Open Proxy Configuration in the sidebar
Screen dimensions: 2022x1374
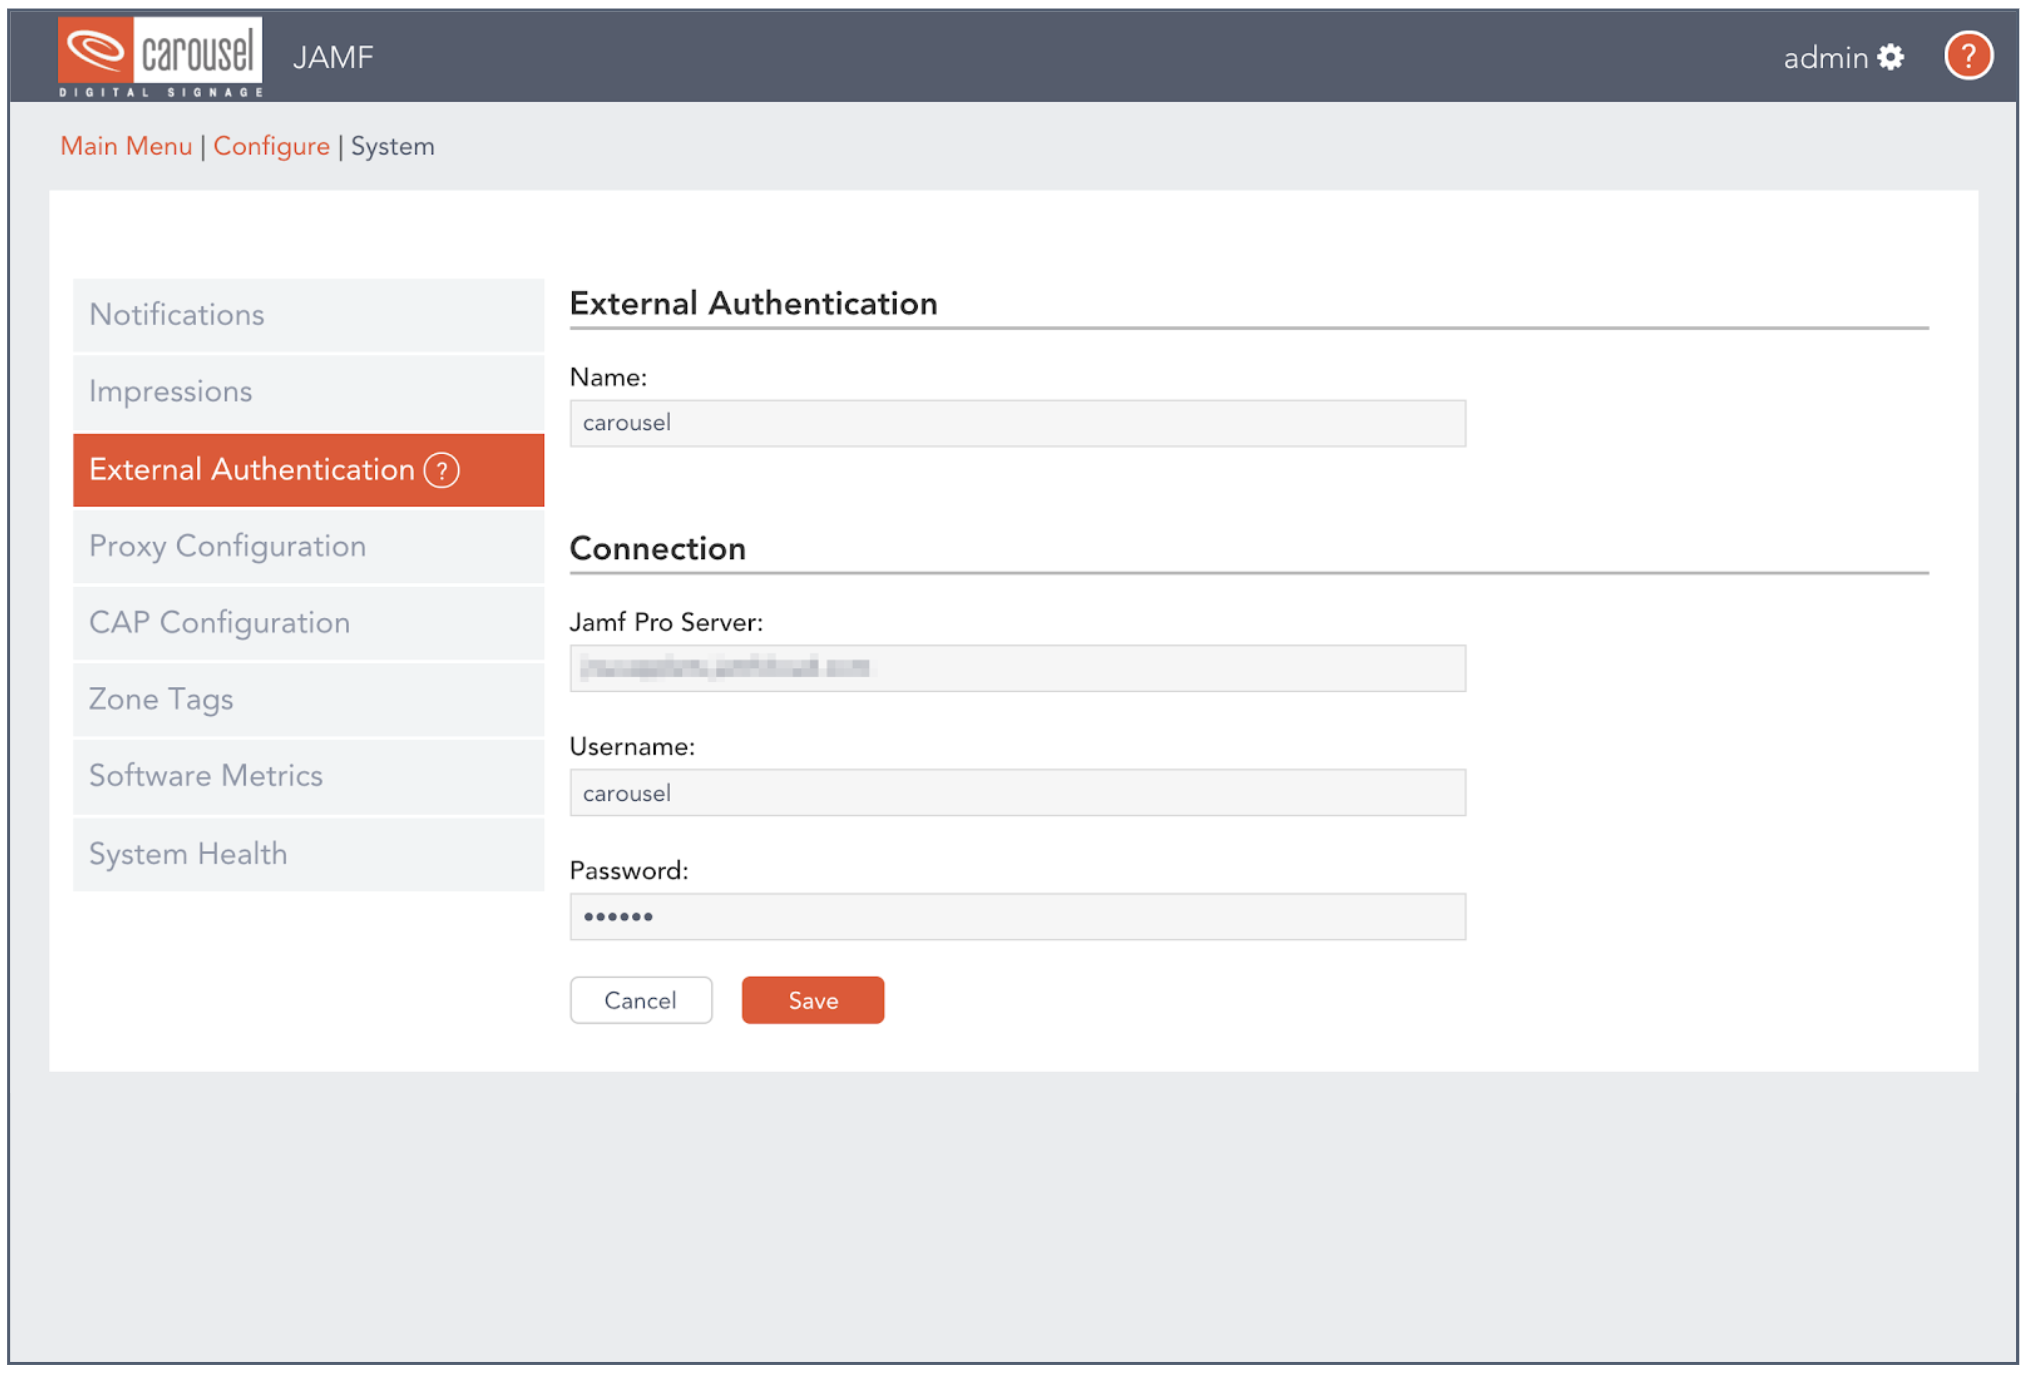tap(308, 547)
